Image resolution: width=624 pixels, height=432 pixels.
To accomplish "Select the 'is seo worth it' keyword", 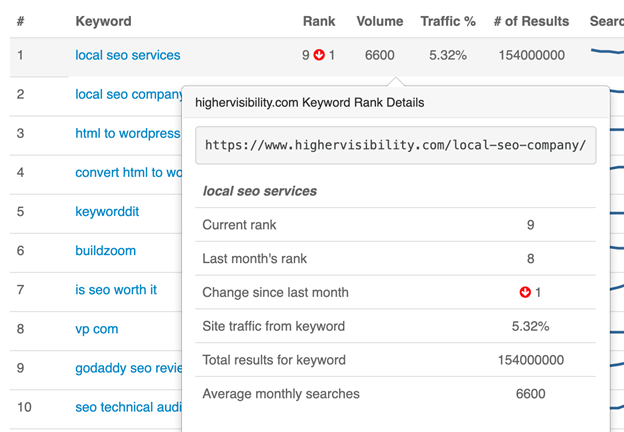I will pos(116,290).
